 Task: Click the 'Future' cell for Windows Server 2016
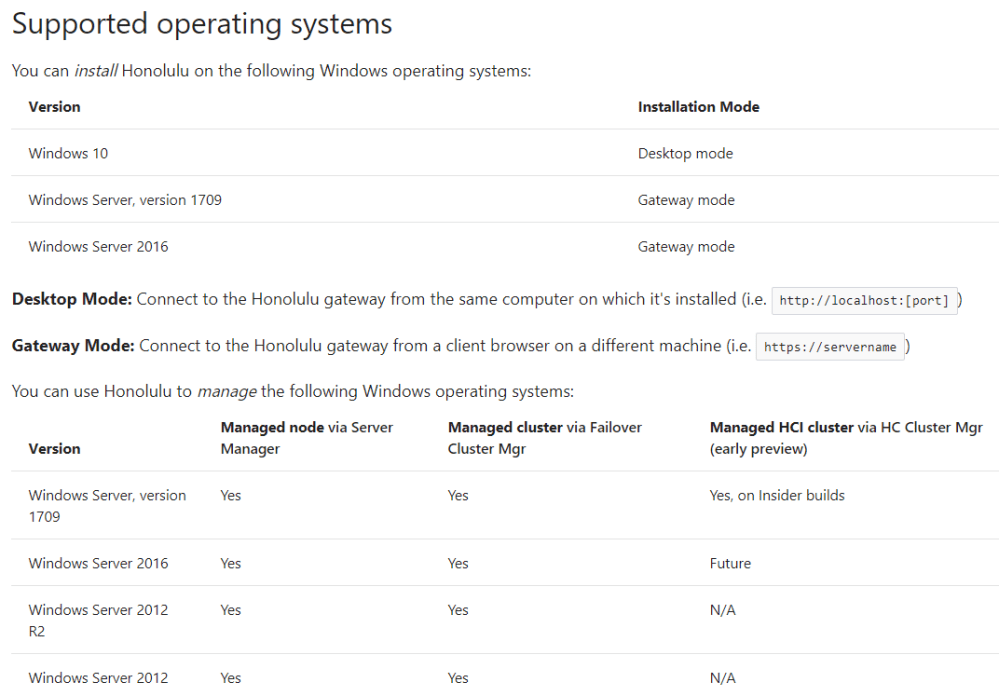coord(730,564)
